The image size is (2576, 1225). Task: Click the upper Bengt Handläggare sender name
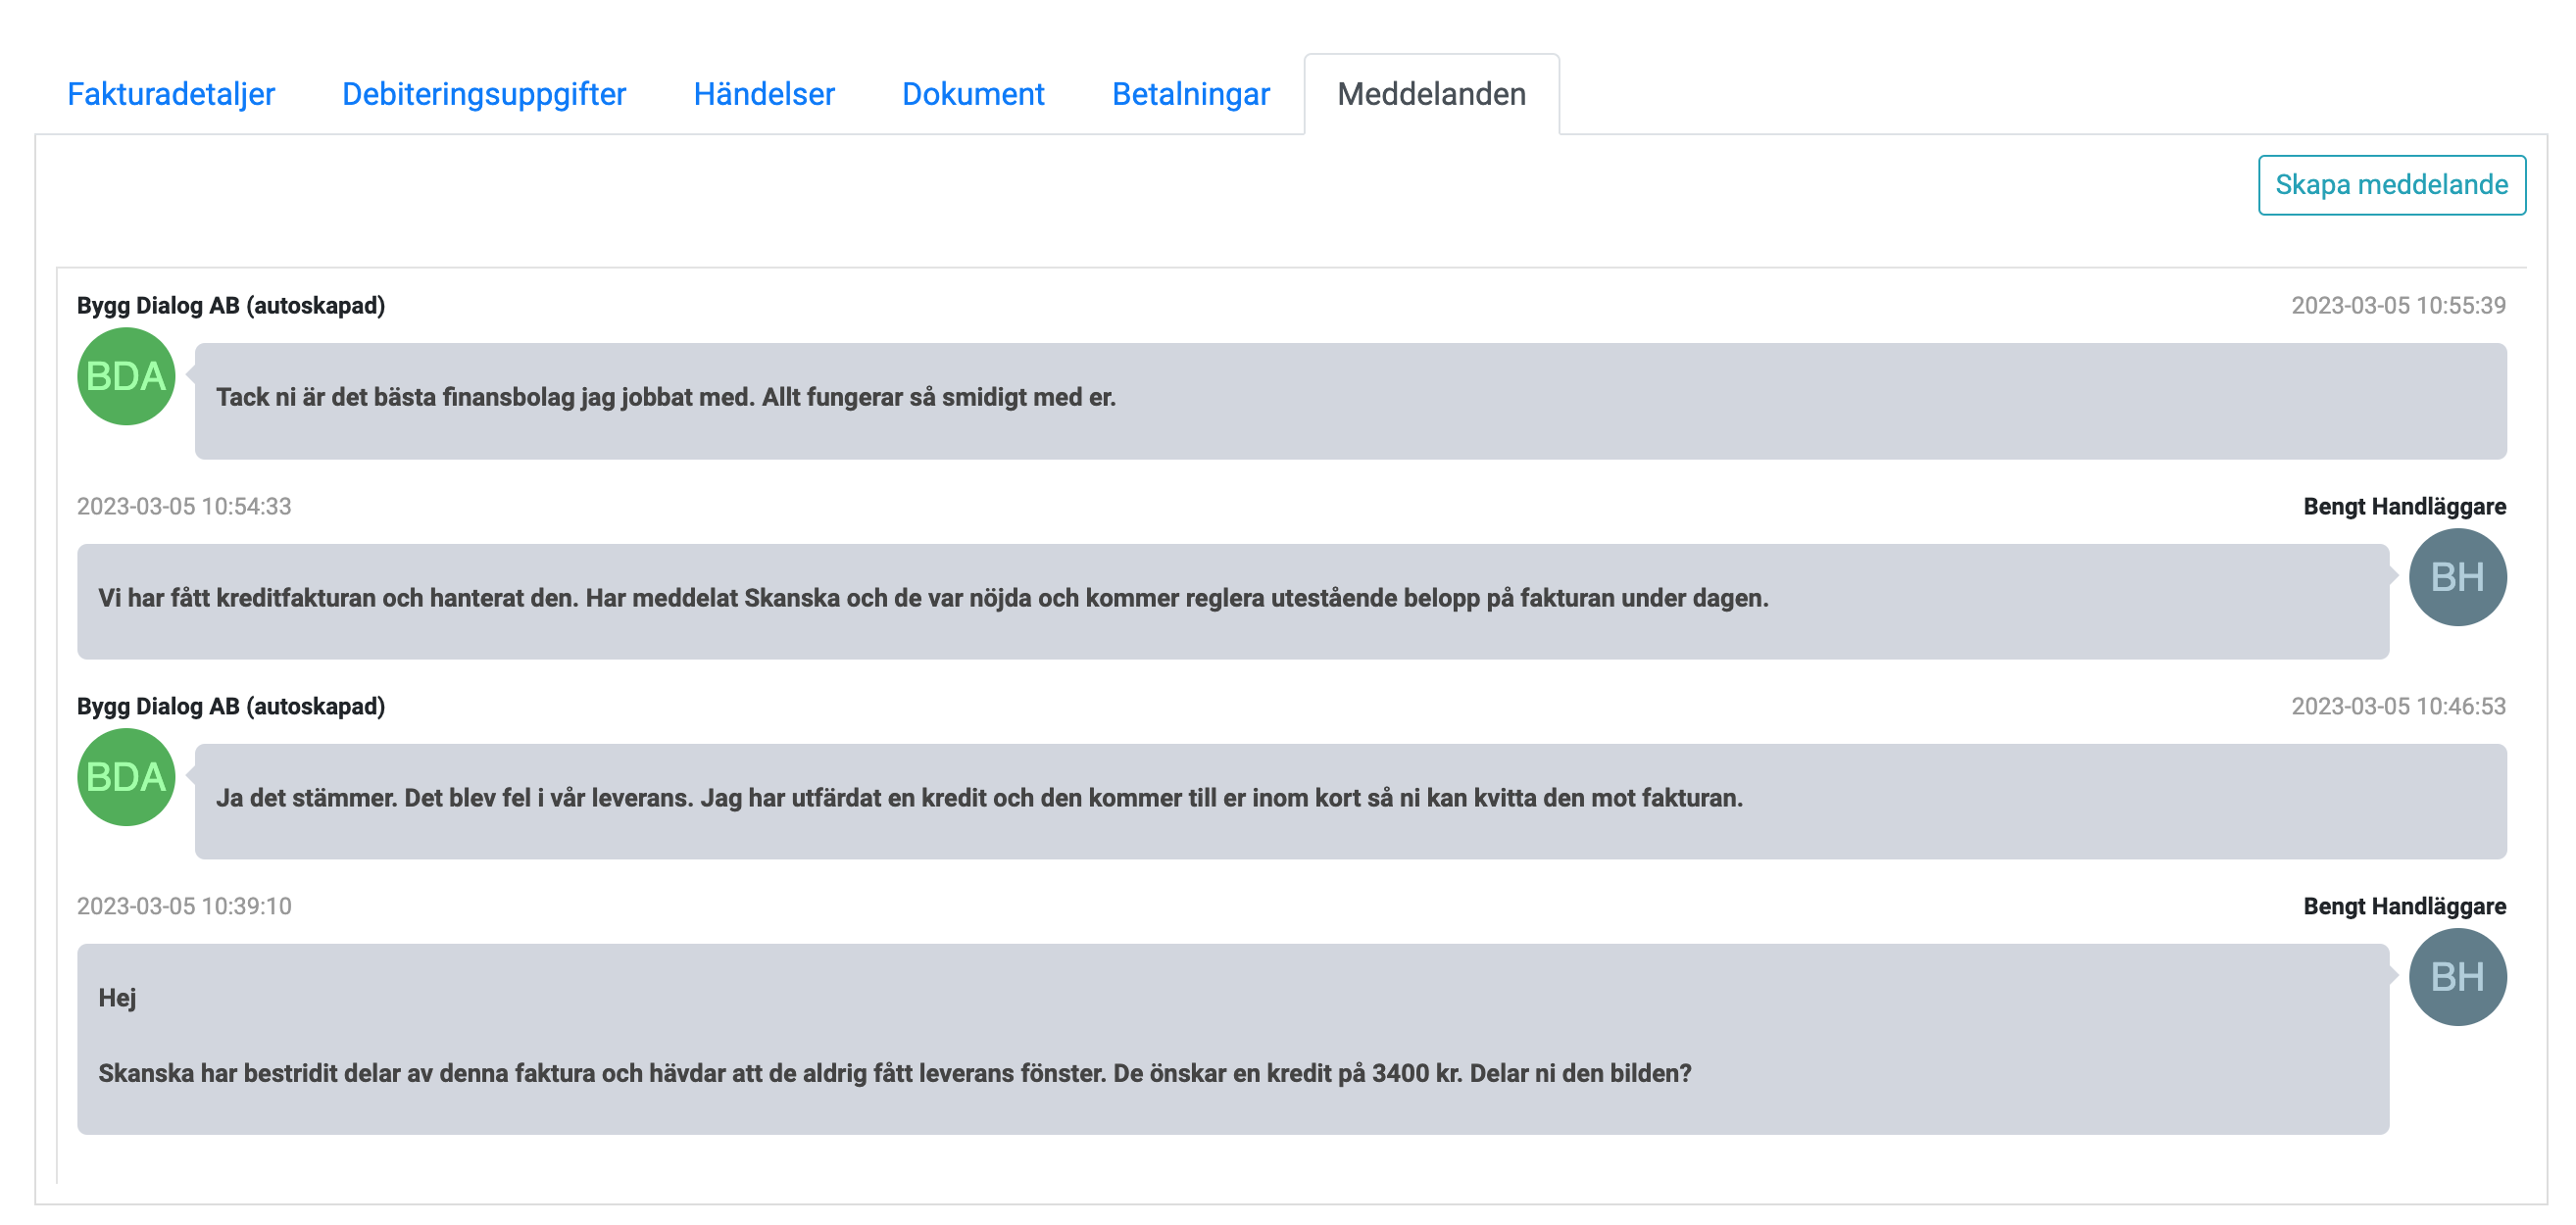2404,507
